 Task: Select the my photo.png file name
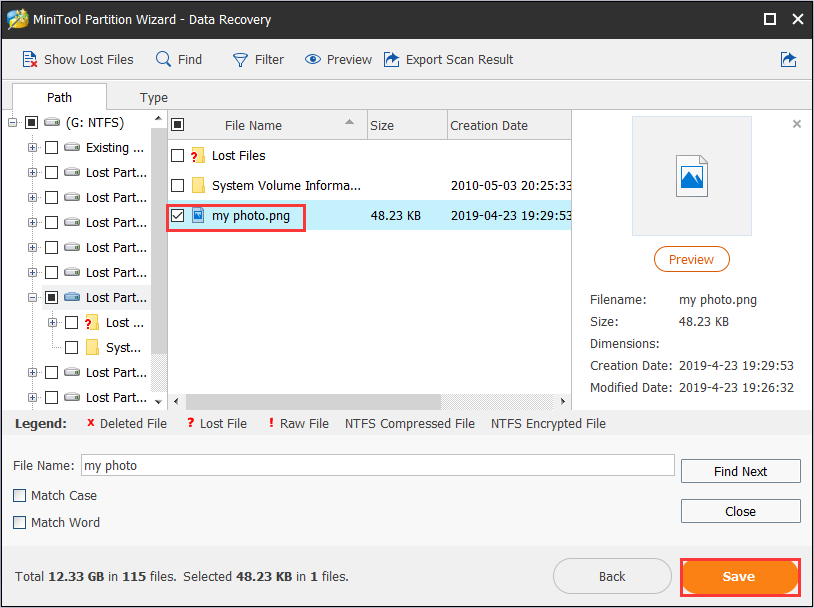pyautogui.click(x=251, y=215)
